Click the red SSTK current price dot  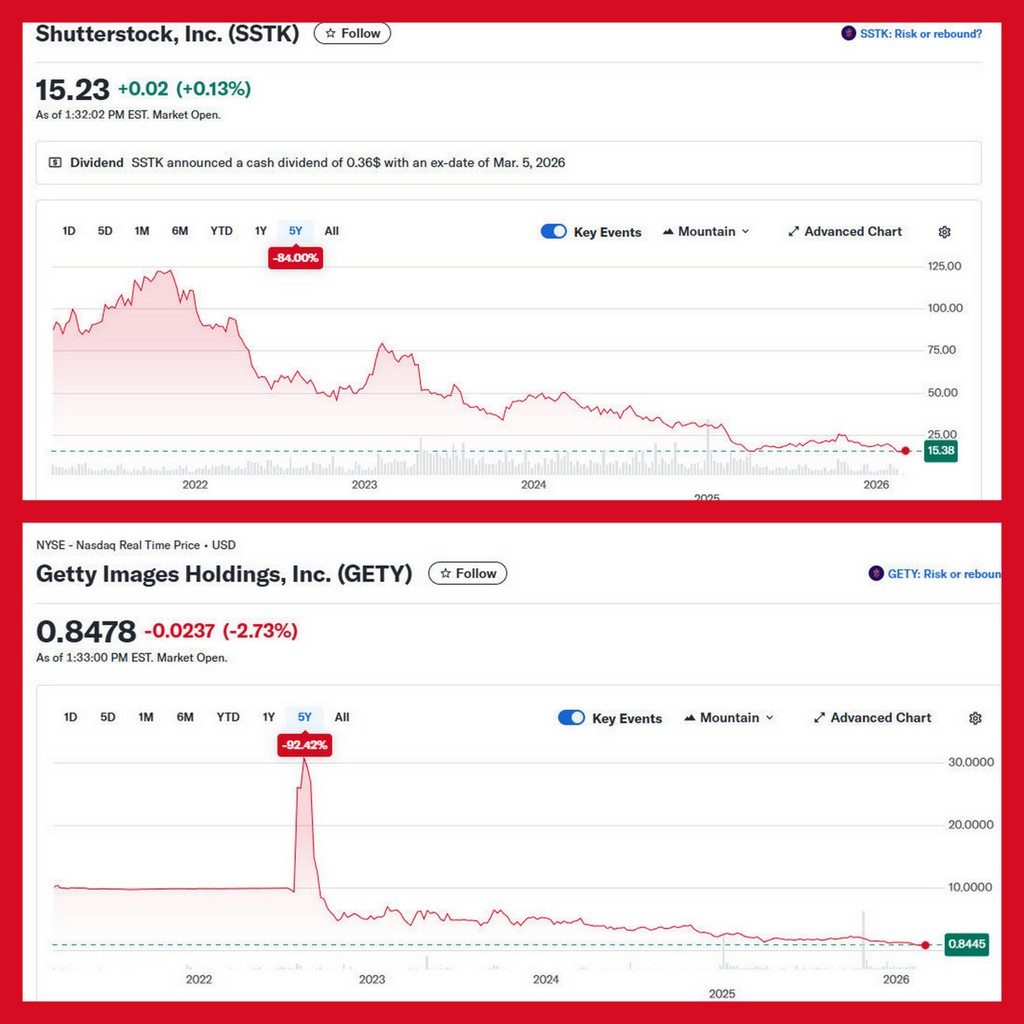tap(905, 451)
